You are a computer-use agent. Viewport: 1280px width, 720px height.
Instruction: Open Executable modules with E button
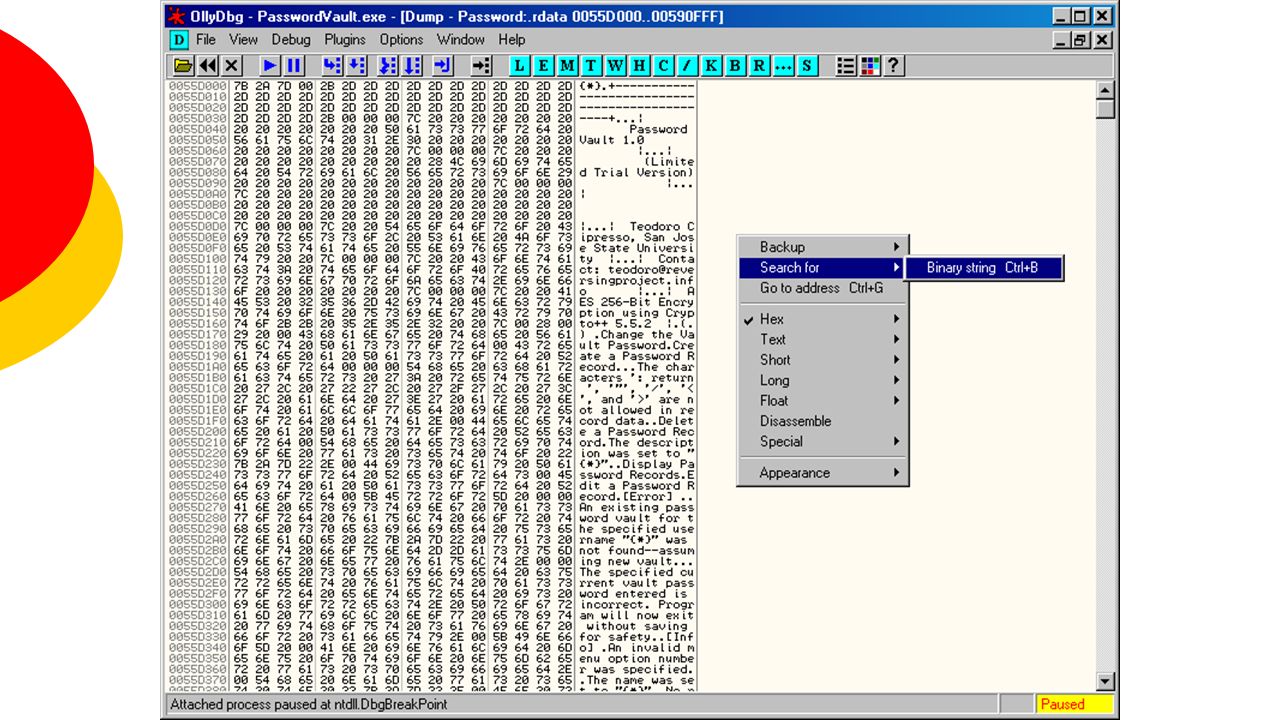click(x=543, y=66)
